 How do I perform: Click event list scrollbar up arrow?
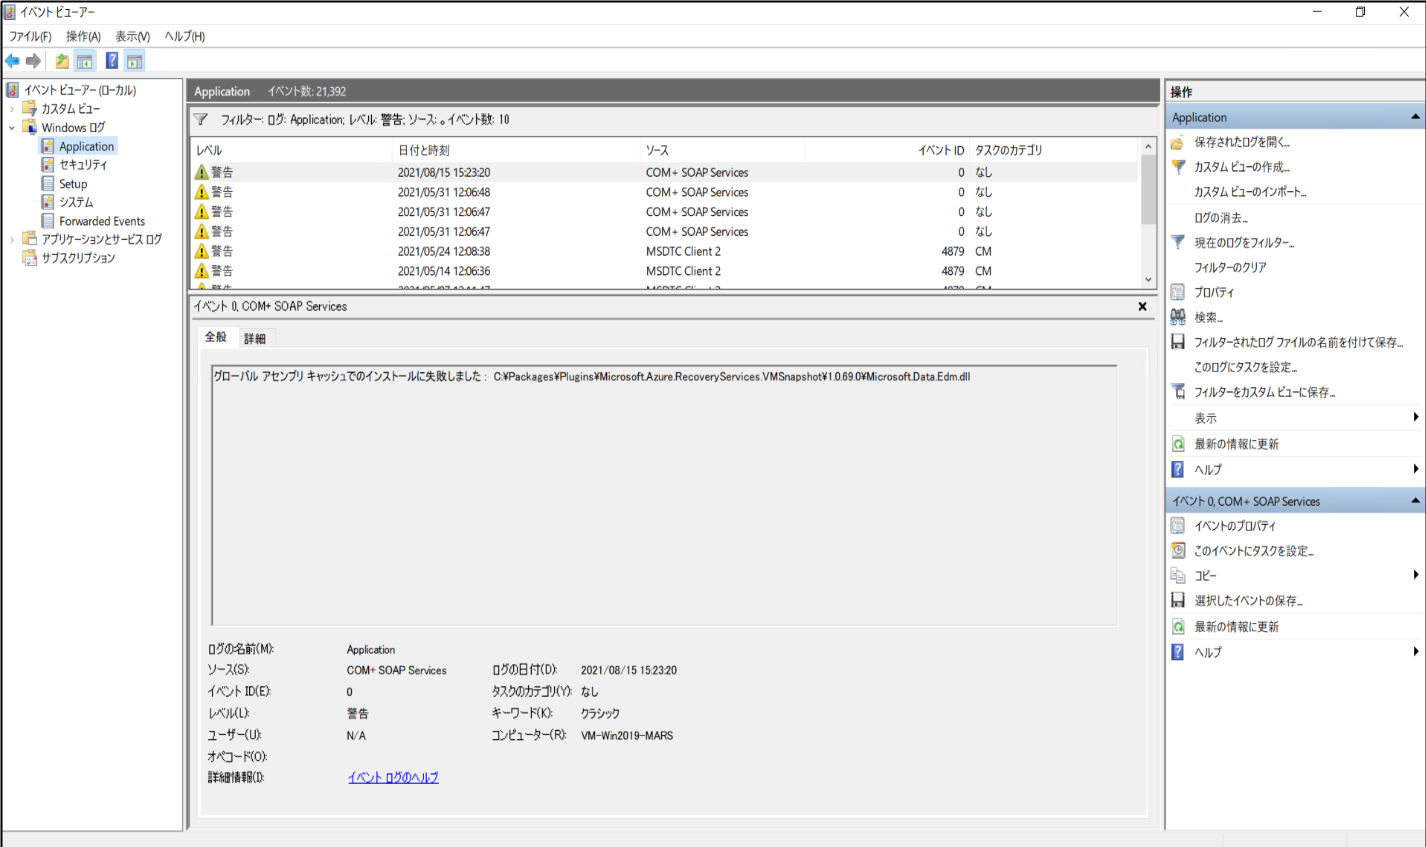tap(1148, 147)
